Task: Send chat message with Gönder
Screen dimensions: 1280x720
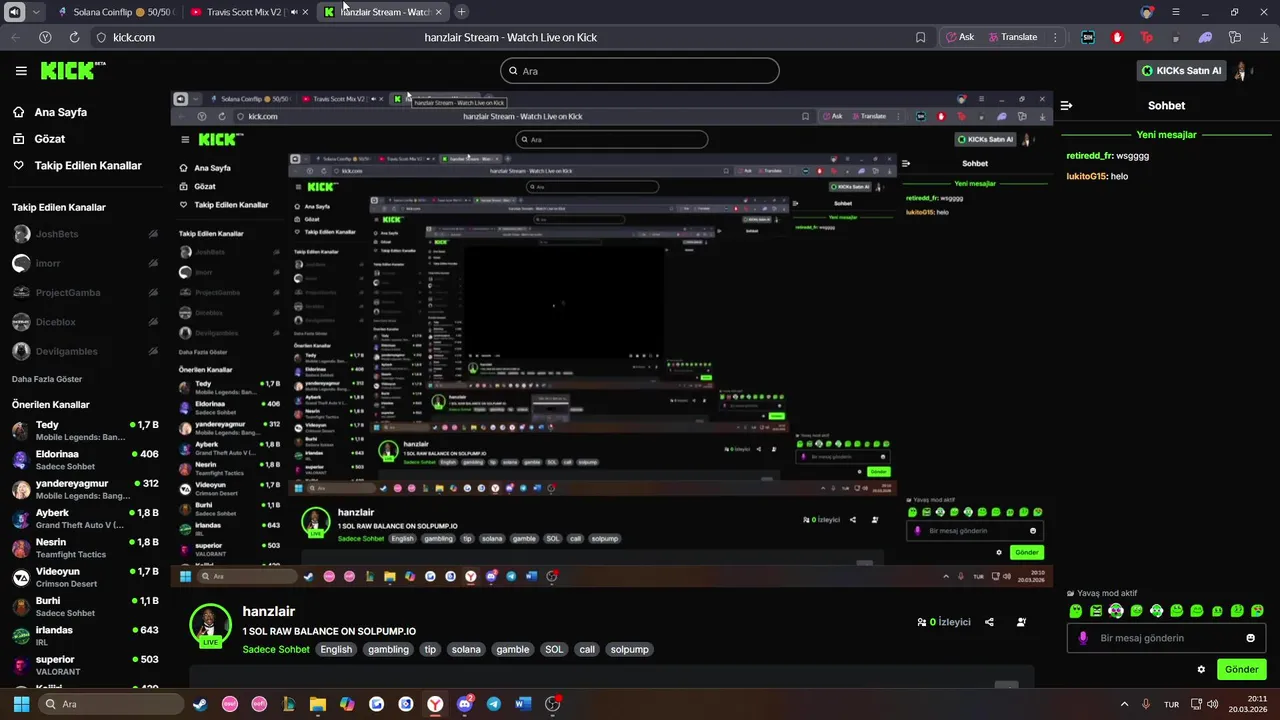Action: (x=1241, y=669)
